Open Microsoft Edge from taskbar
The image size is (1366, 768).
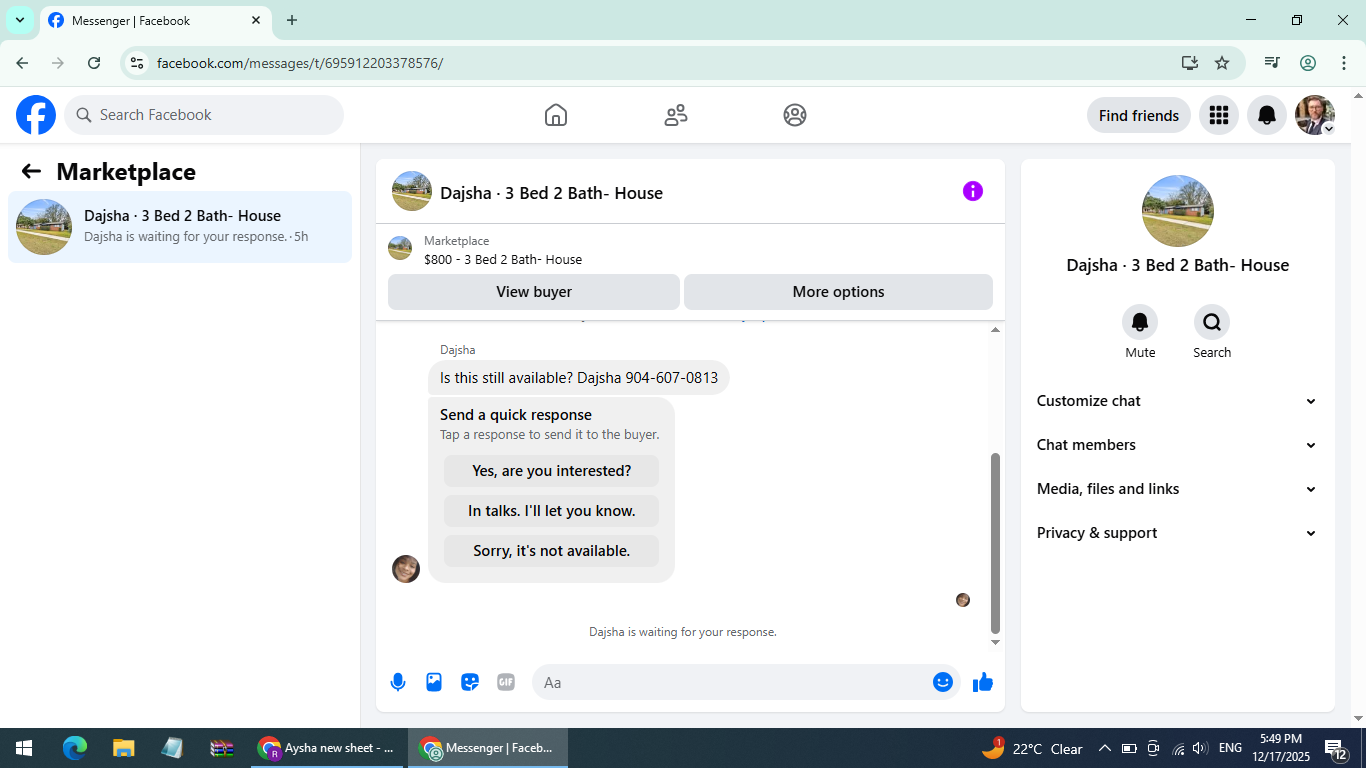click(75, 748)
